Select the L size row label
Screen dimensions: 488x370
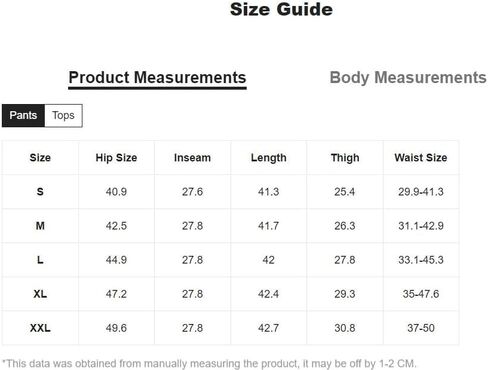click(40, 260)
